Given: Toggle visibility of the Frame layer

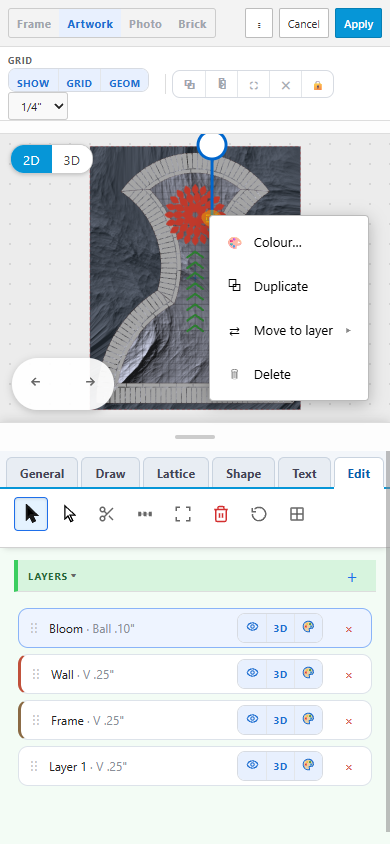Looking at the screenshot, I should 252,720.
